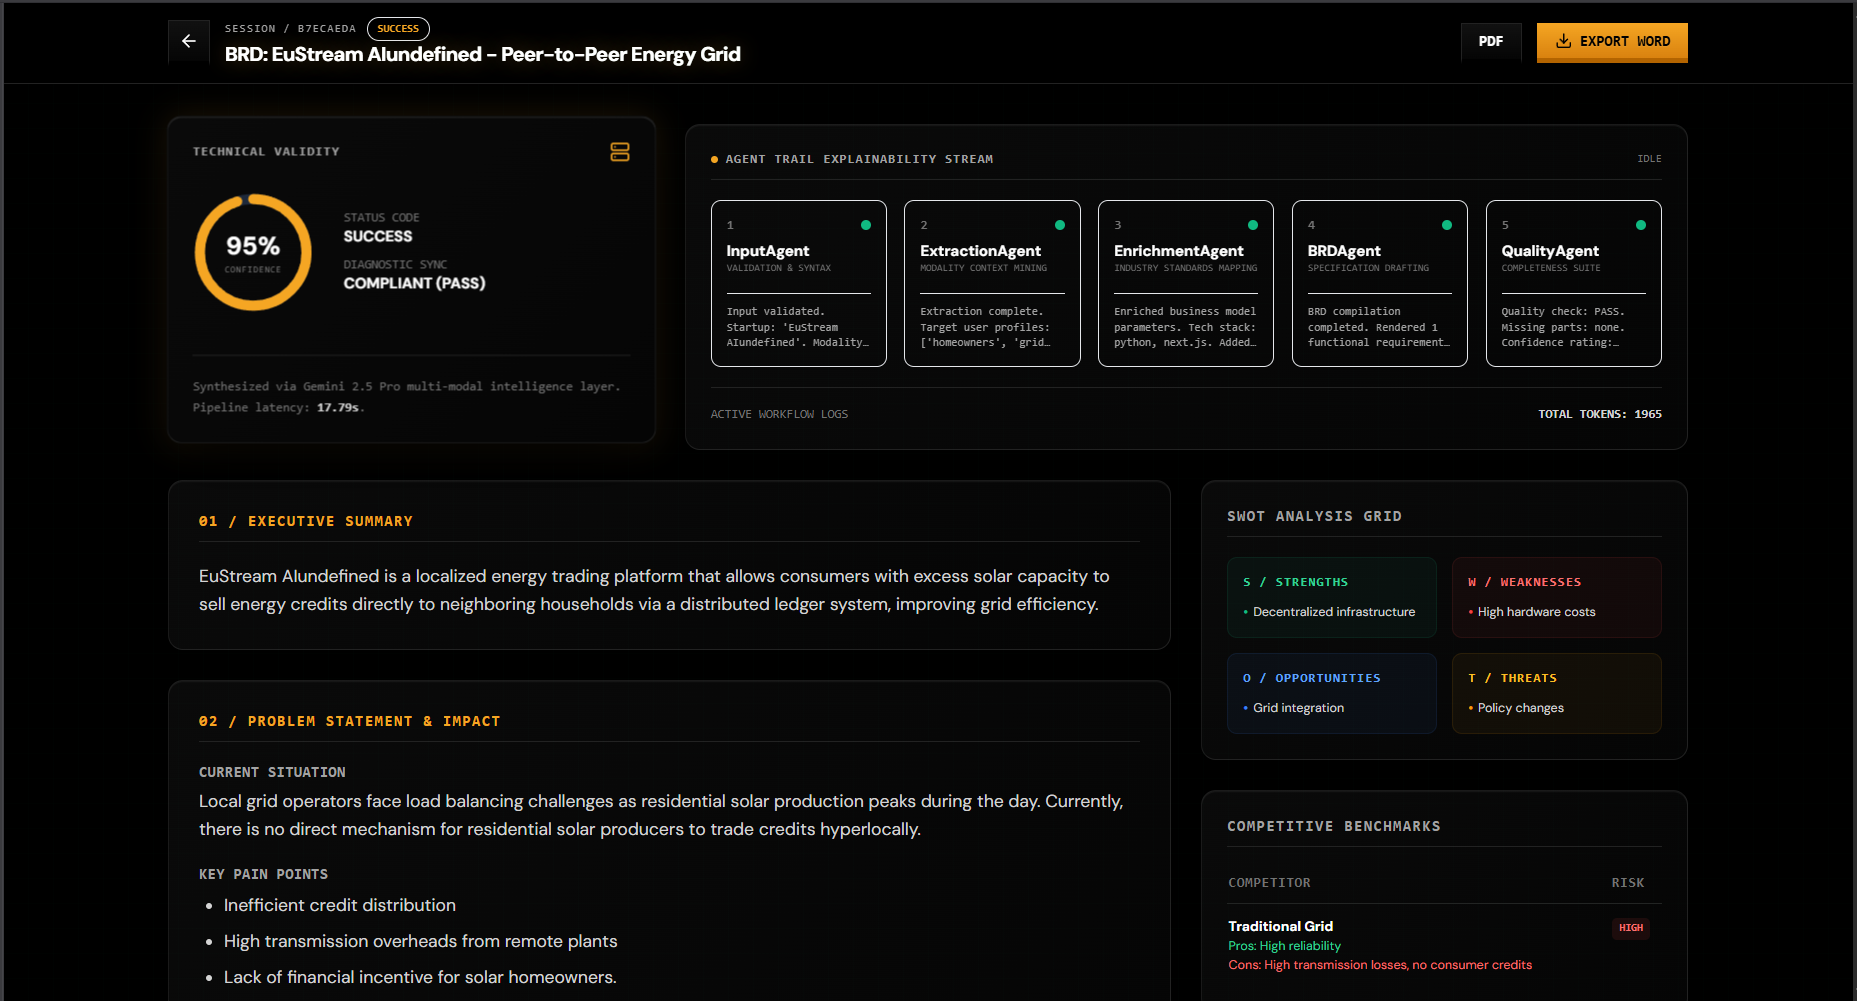
Task: Click the back arrow button
Action: (x=189, y=41)
